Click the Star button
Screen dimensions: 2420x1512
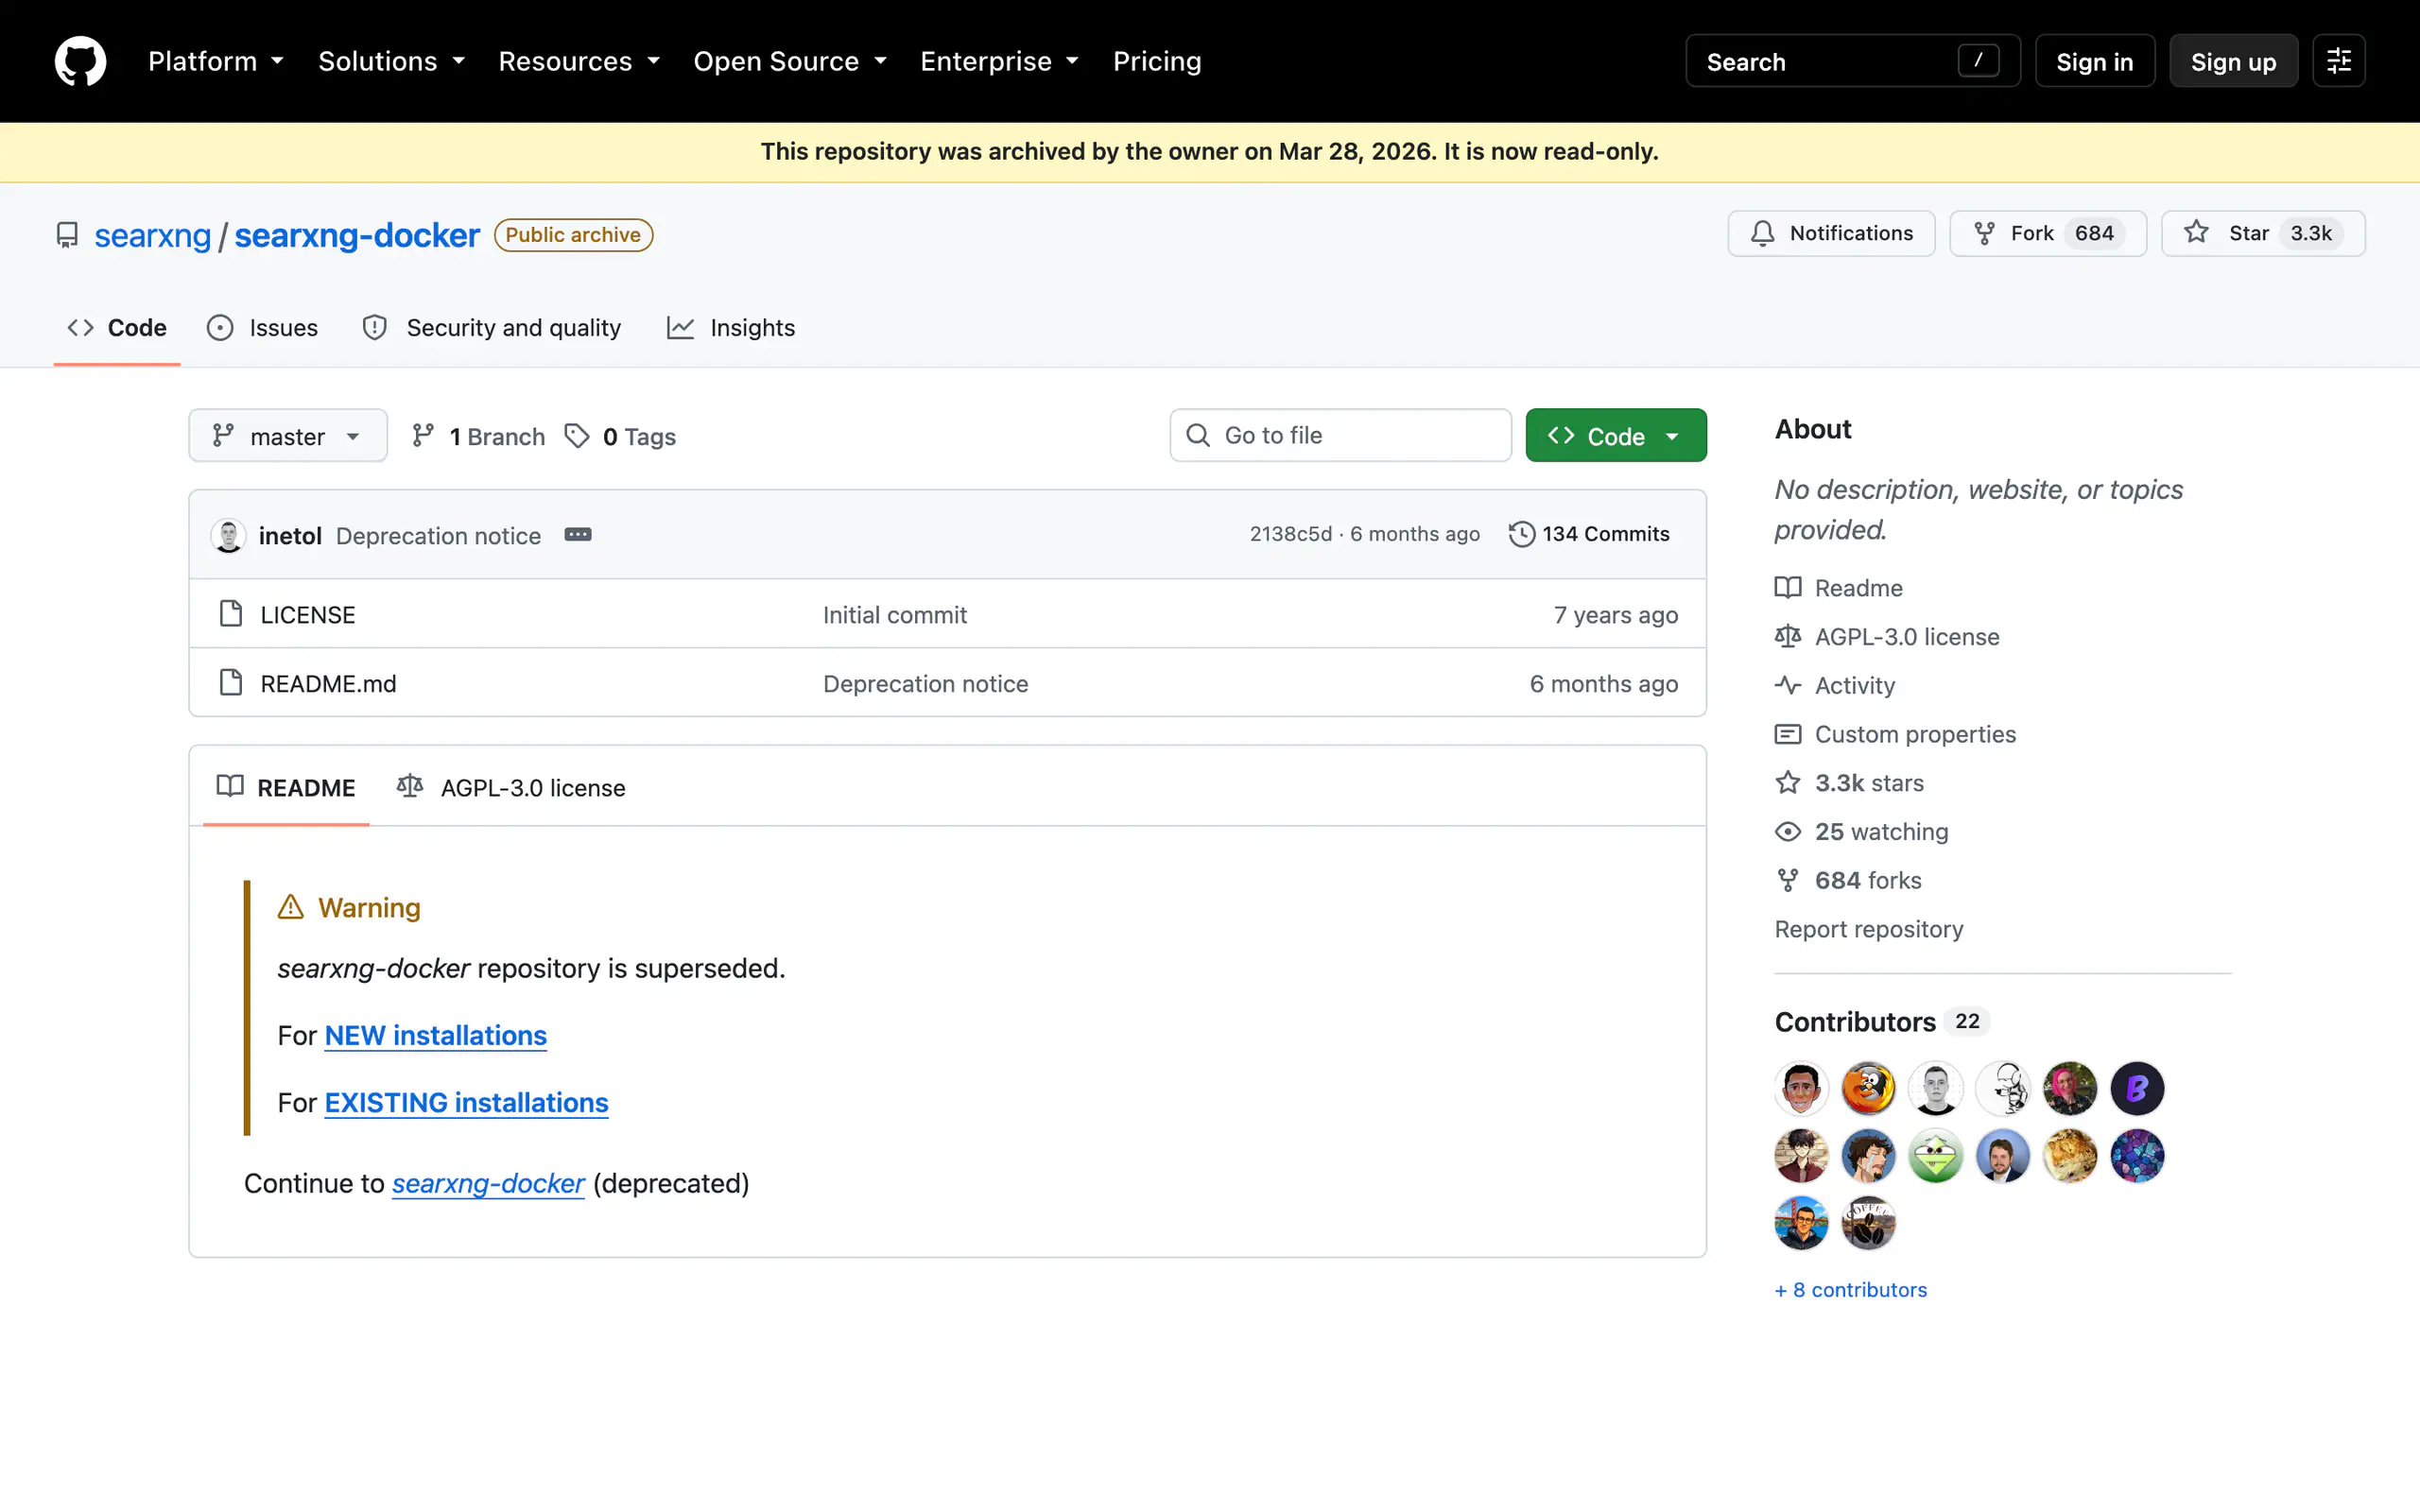(x=2262, y=233)
